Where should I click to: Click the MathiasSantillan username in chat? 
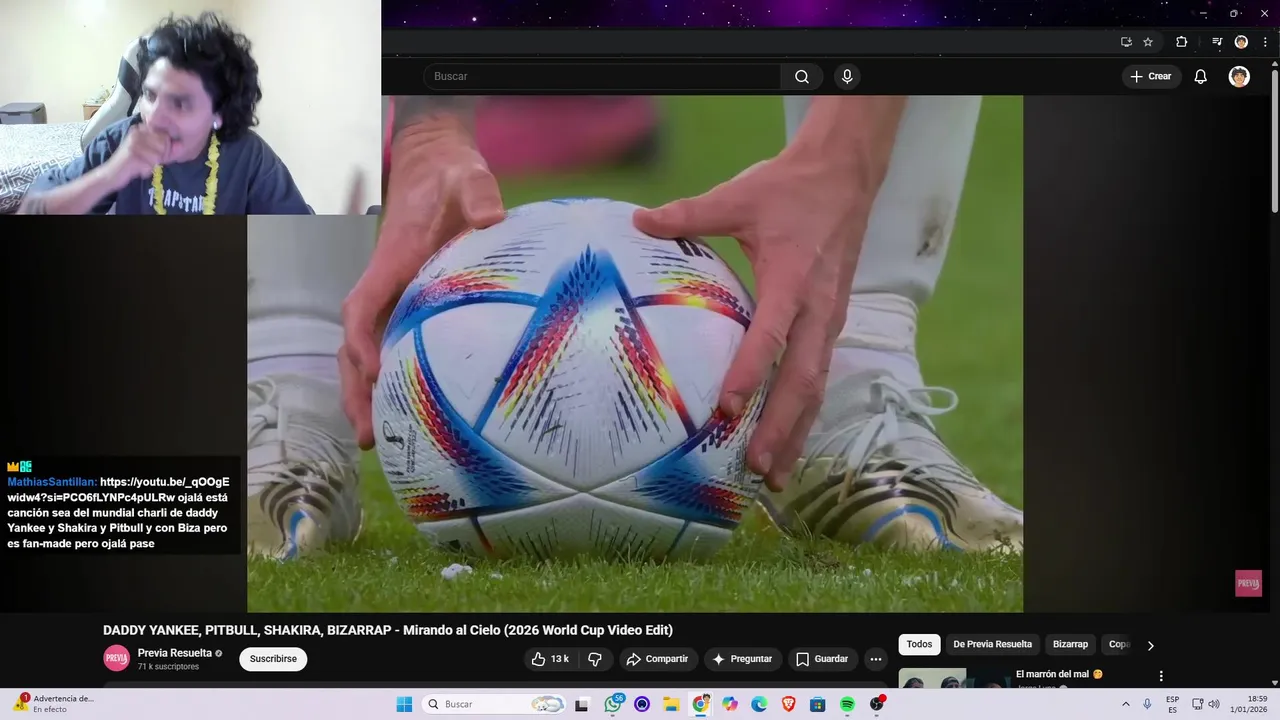52,482
